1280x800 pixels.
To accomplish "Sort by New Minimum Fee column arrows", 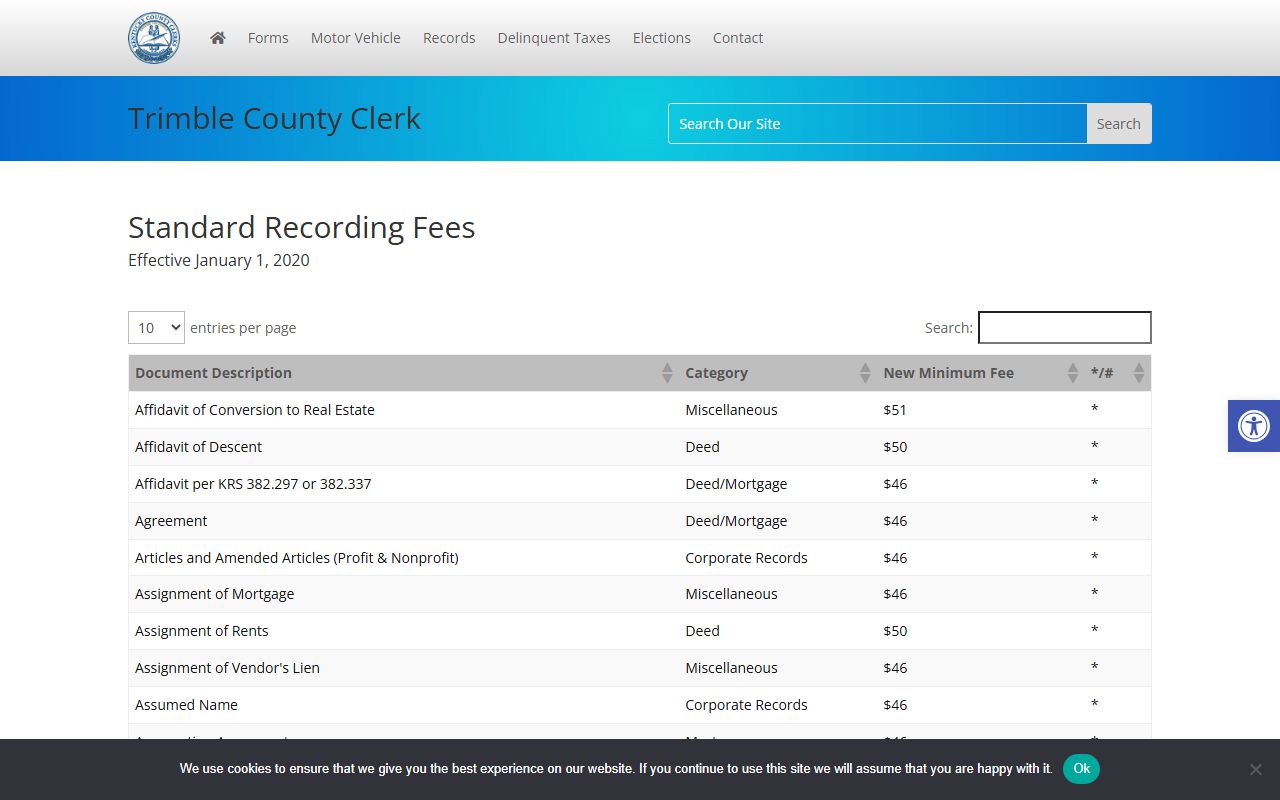I will (x=1073, y=373).
